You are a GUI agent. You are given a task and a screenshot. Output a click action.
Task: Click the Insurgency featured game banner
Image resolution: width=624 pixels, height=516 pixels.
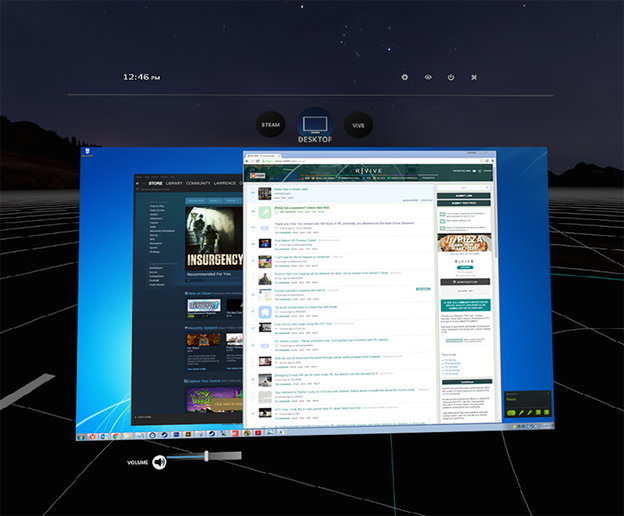point(213,238)
